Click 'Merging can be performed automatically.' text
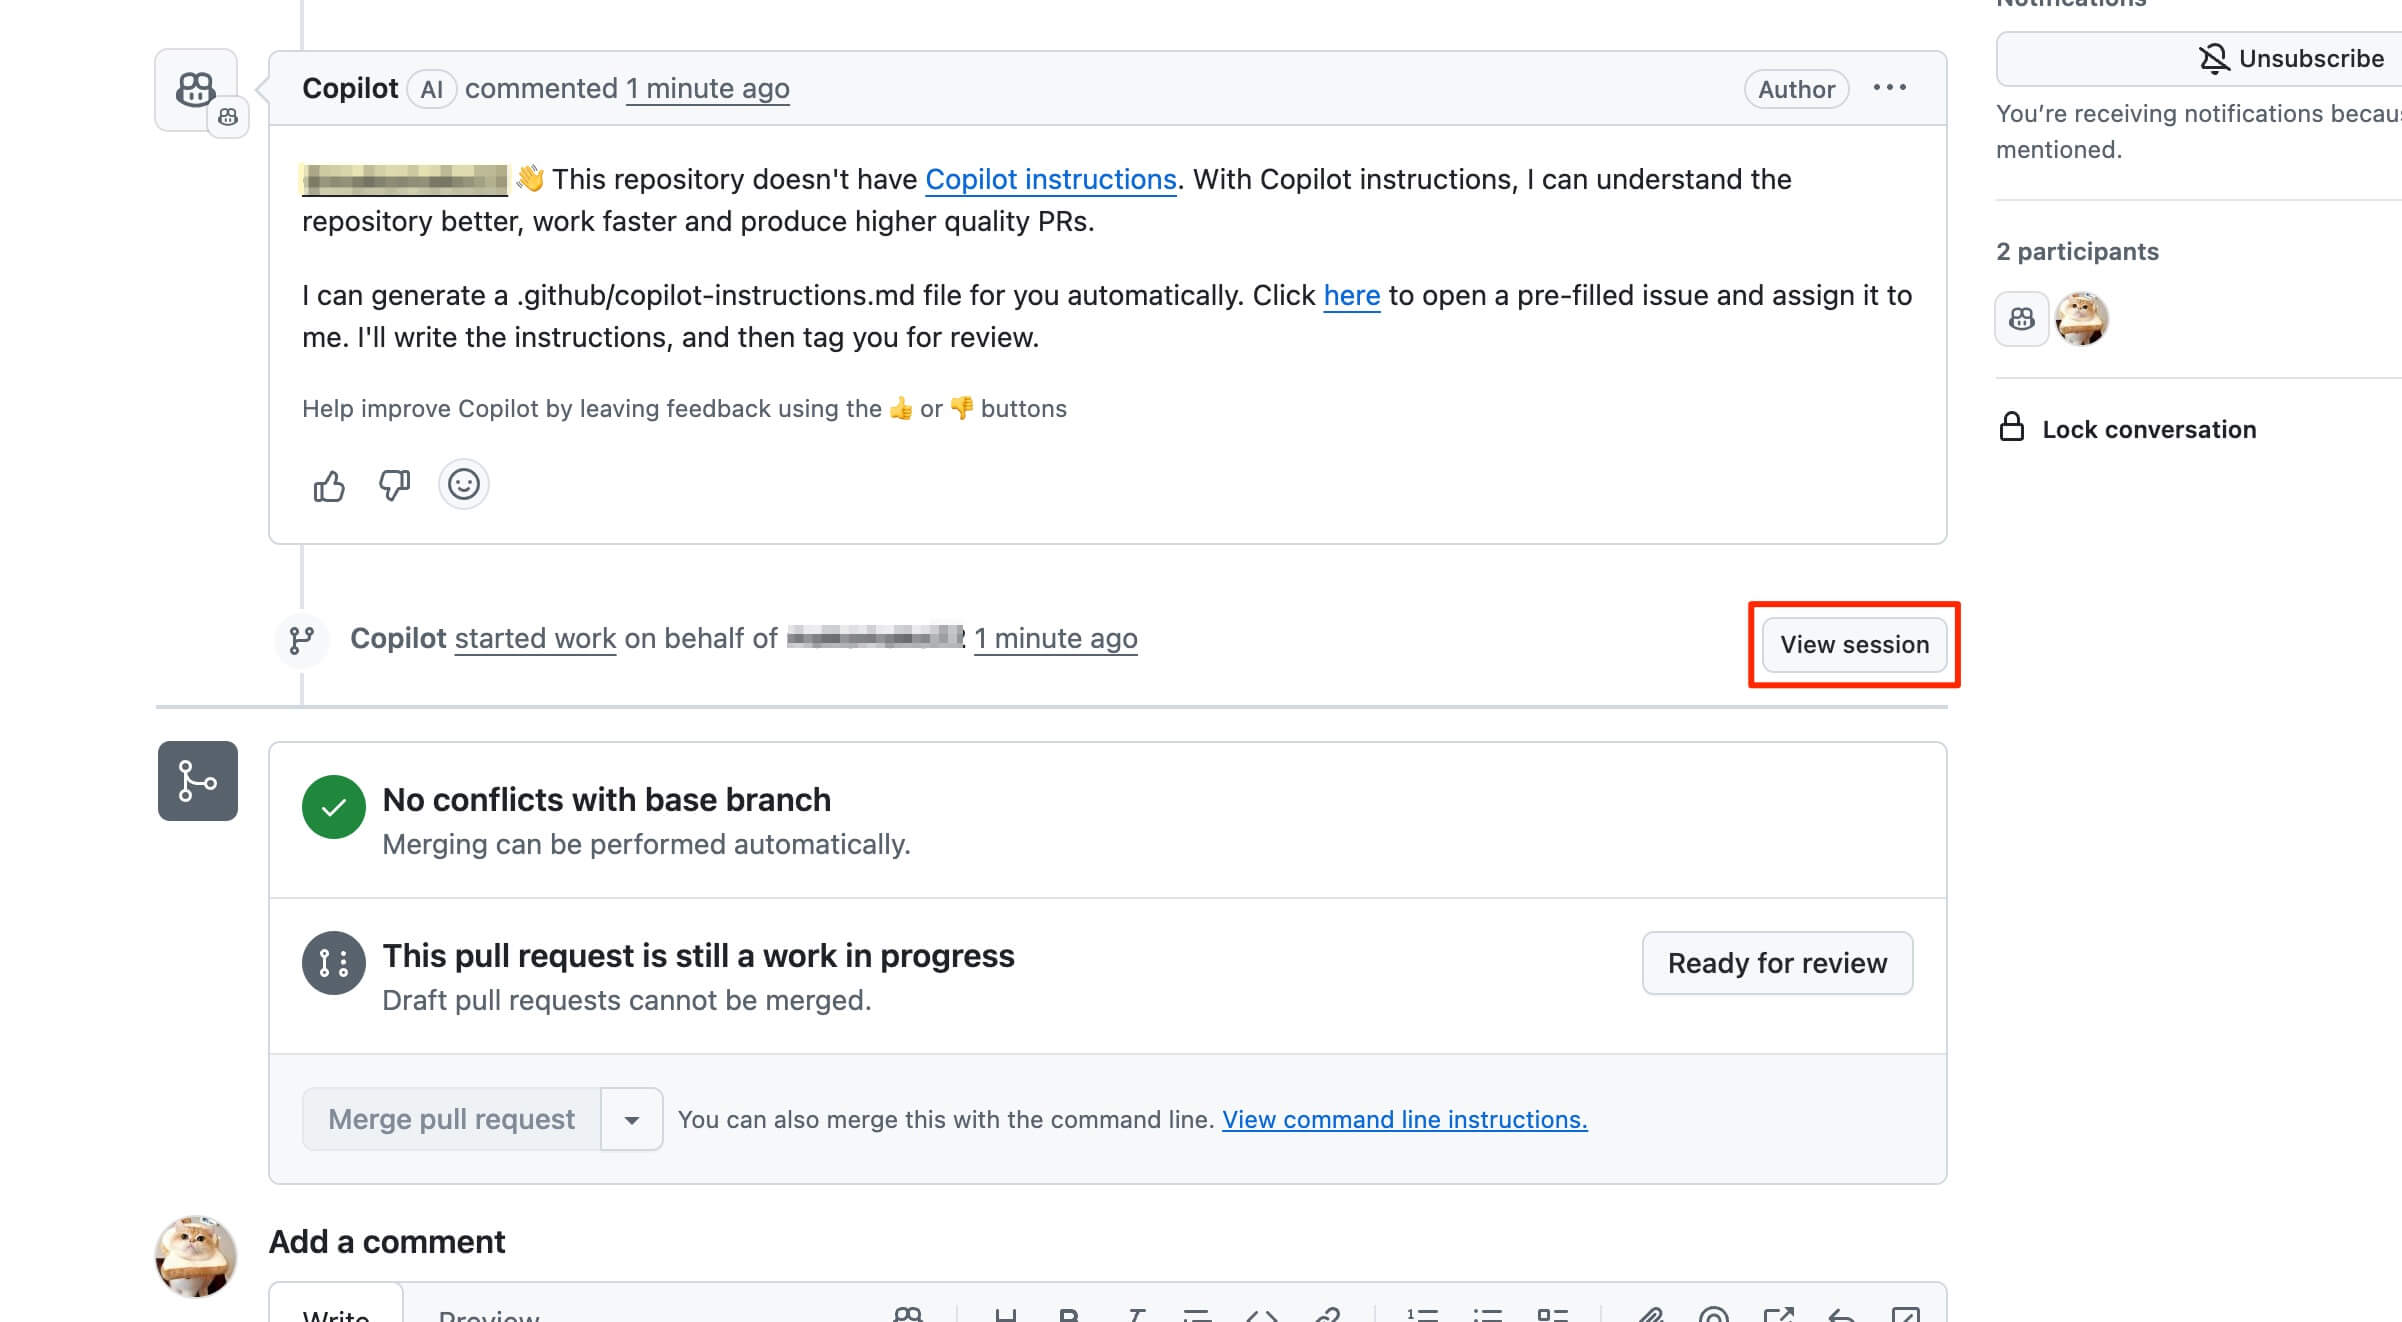 point(646,844)
